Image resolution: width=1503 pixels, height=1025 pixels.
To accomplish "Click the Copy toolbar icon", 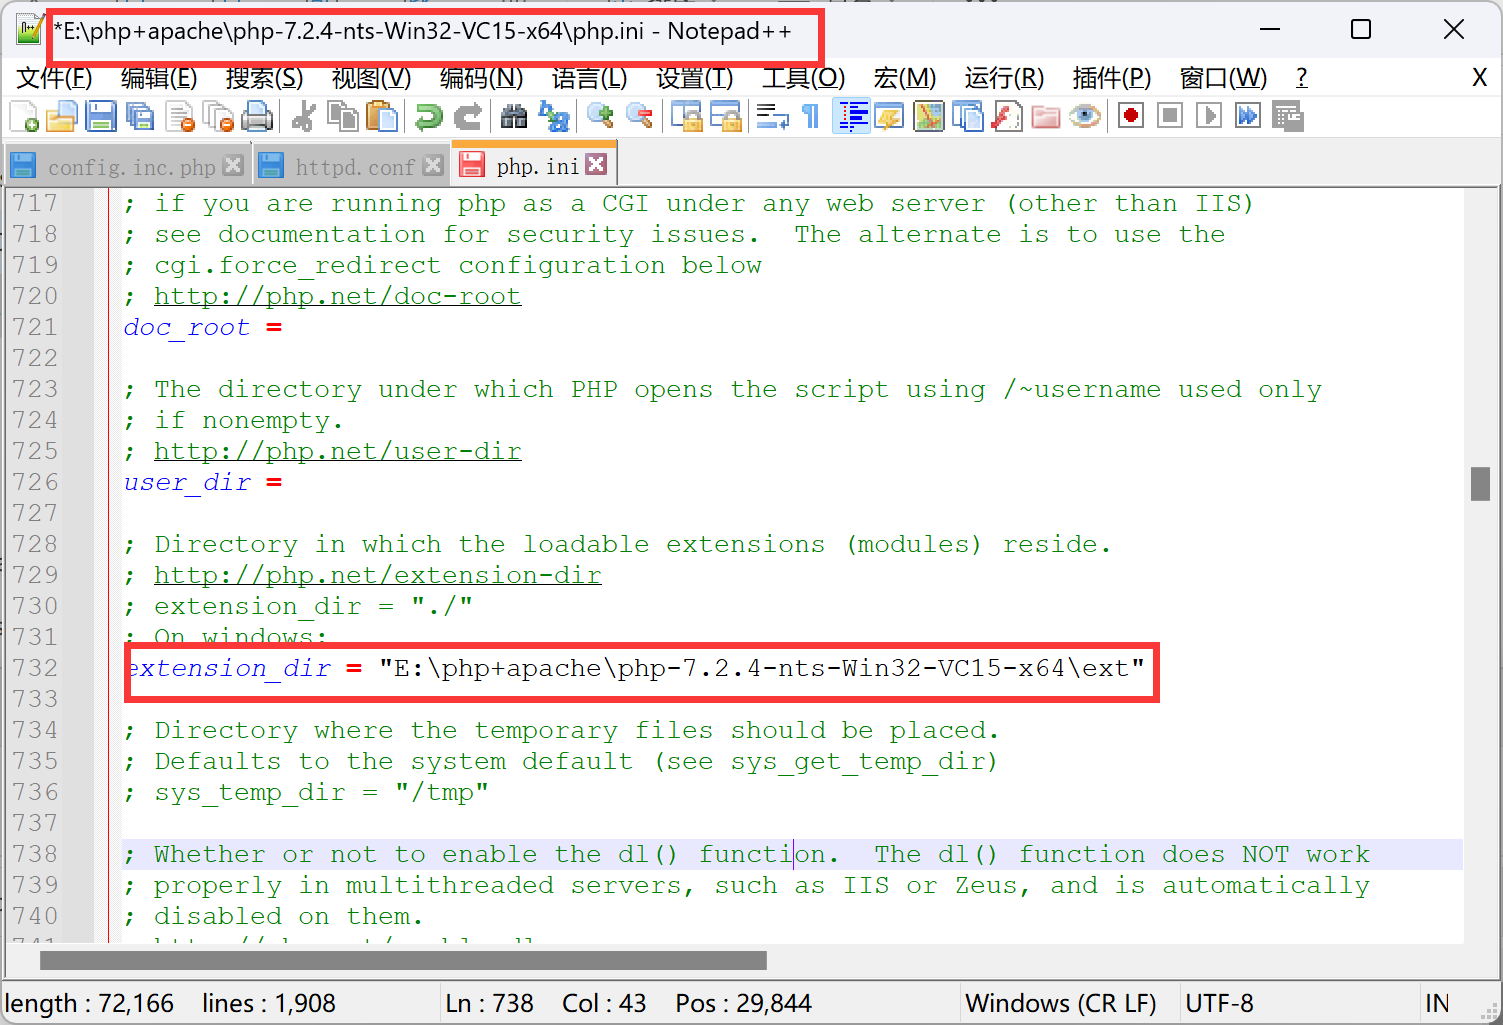I will tap(343, 117).
